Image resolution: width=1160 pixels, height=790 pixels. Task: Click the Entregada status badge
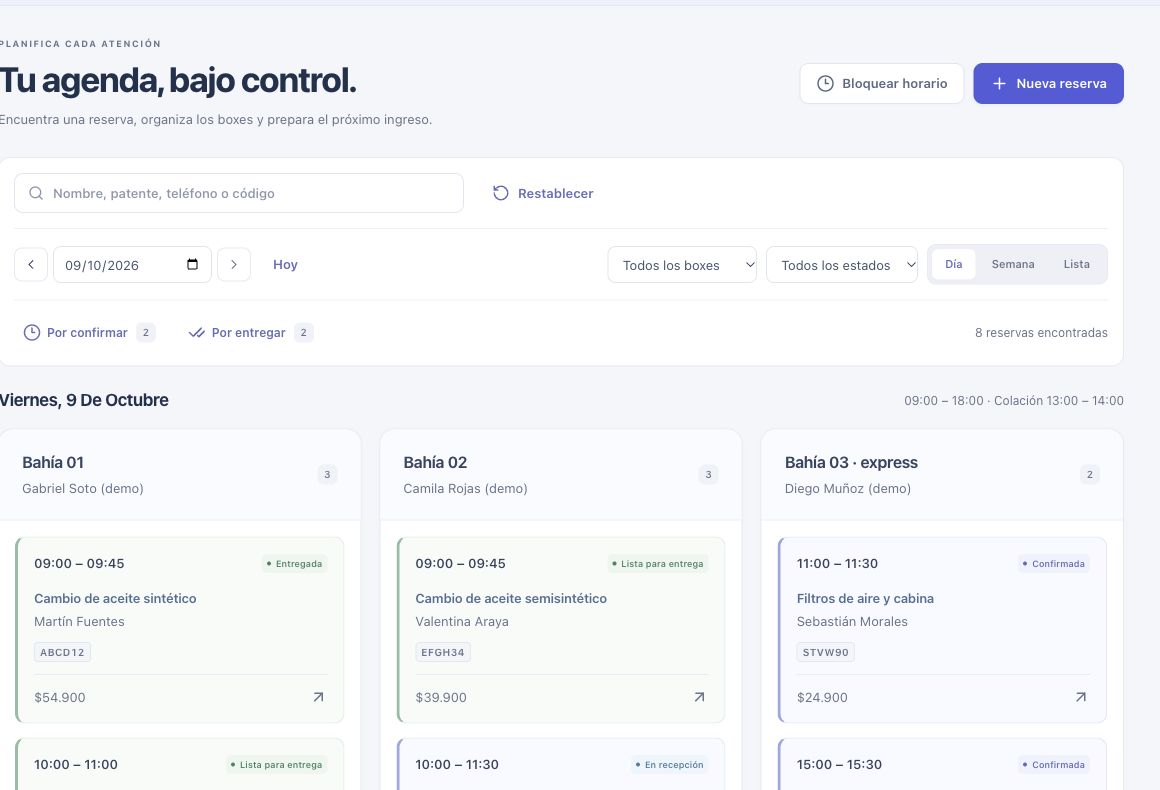[x=294, y=564]
